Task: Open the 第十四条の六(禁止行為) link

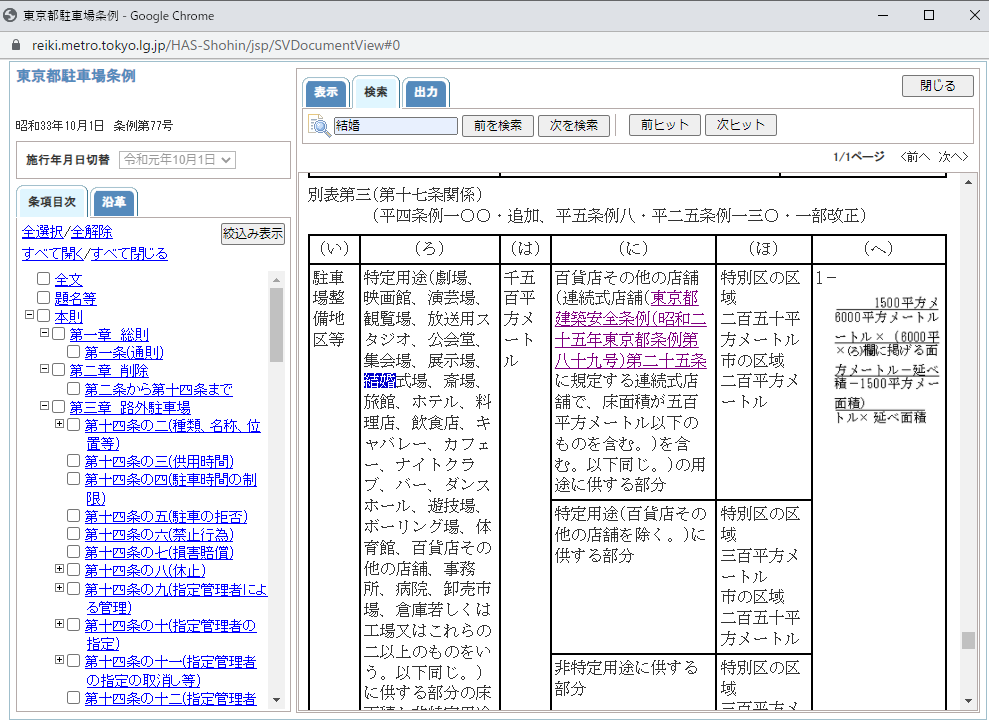Action: tap(160, 535)
